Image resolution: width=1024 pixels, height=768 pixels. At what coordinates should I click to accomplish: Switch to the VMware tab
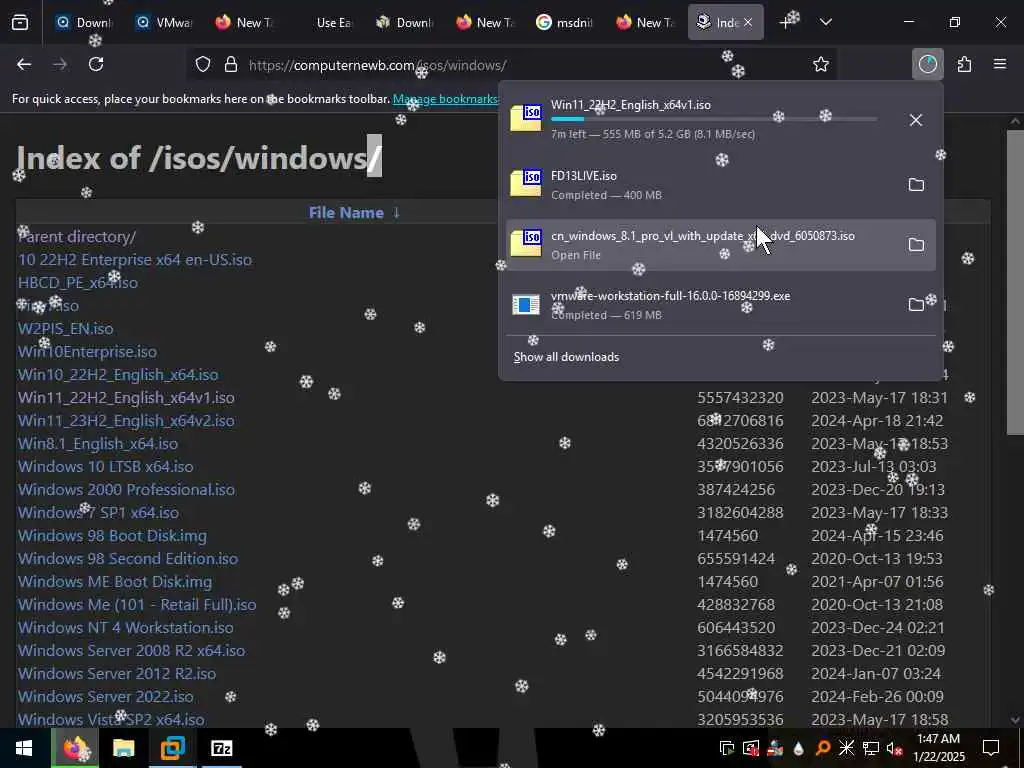click(x=164, y=22)
